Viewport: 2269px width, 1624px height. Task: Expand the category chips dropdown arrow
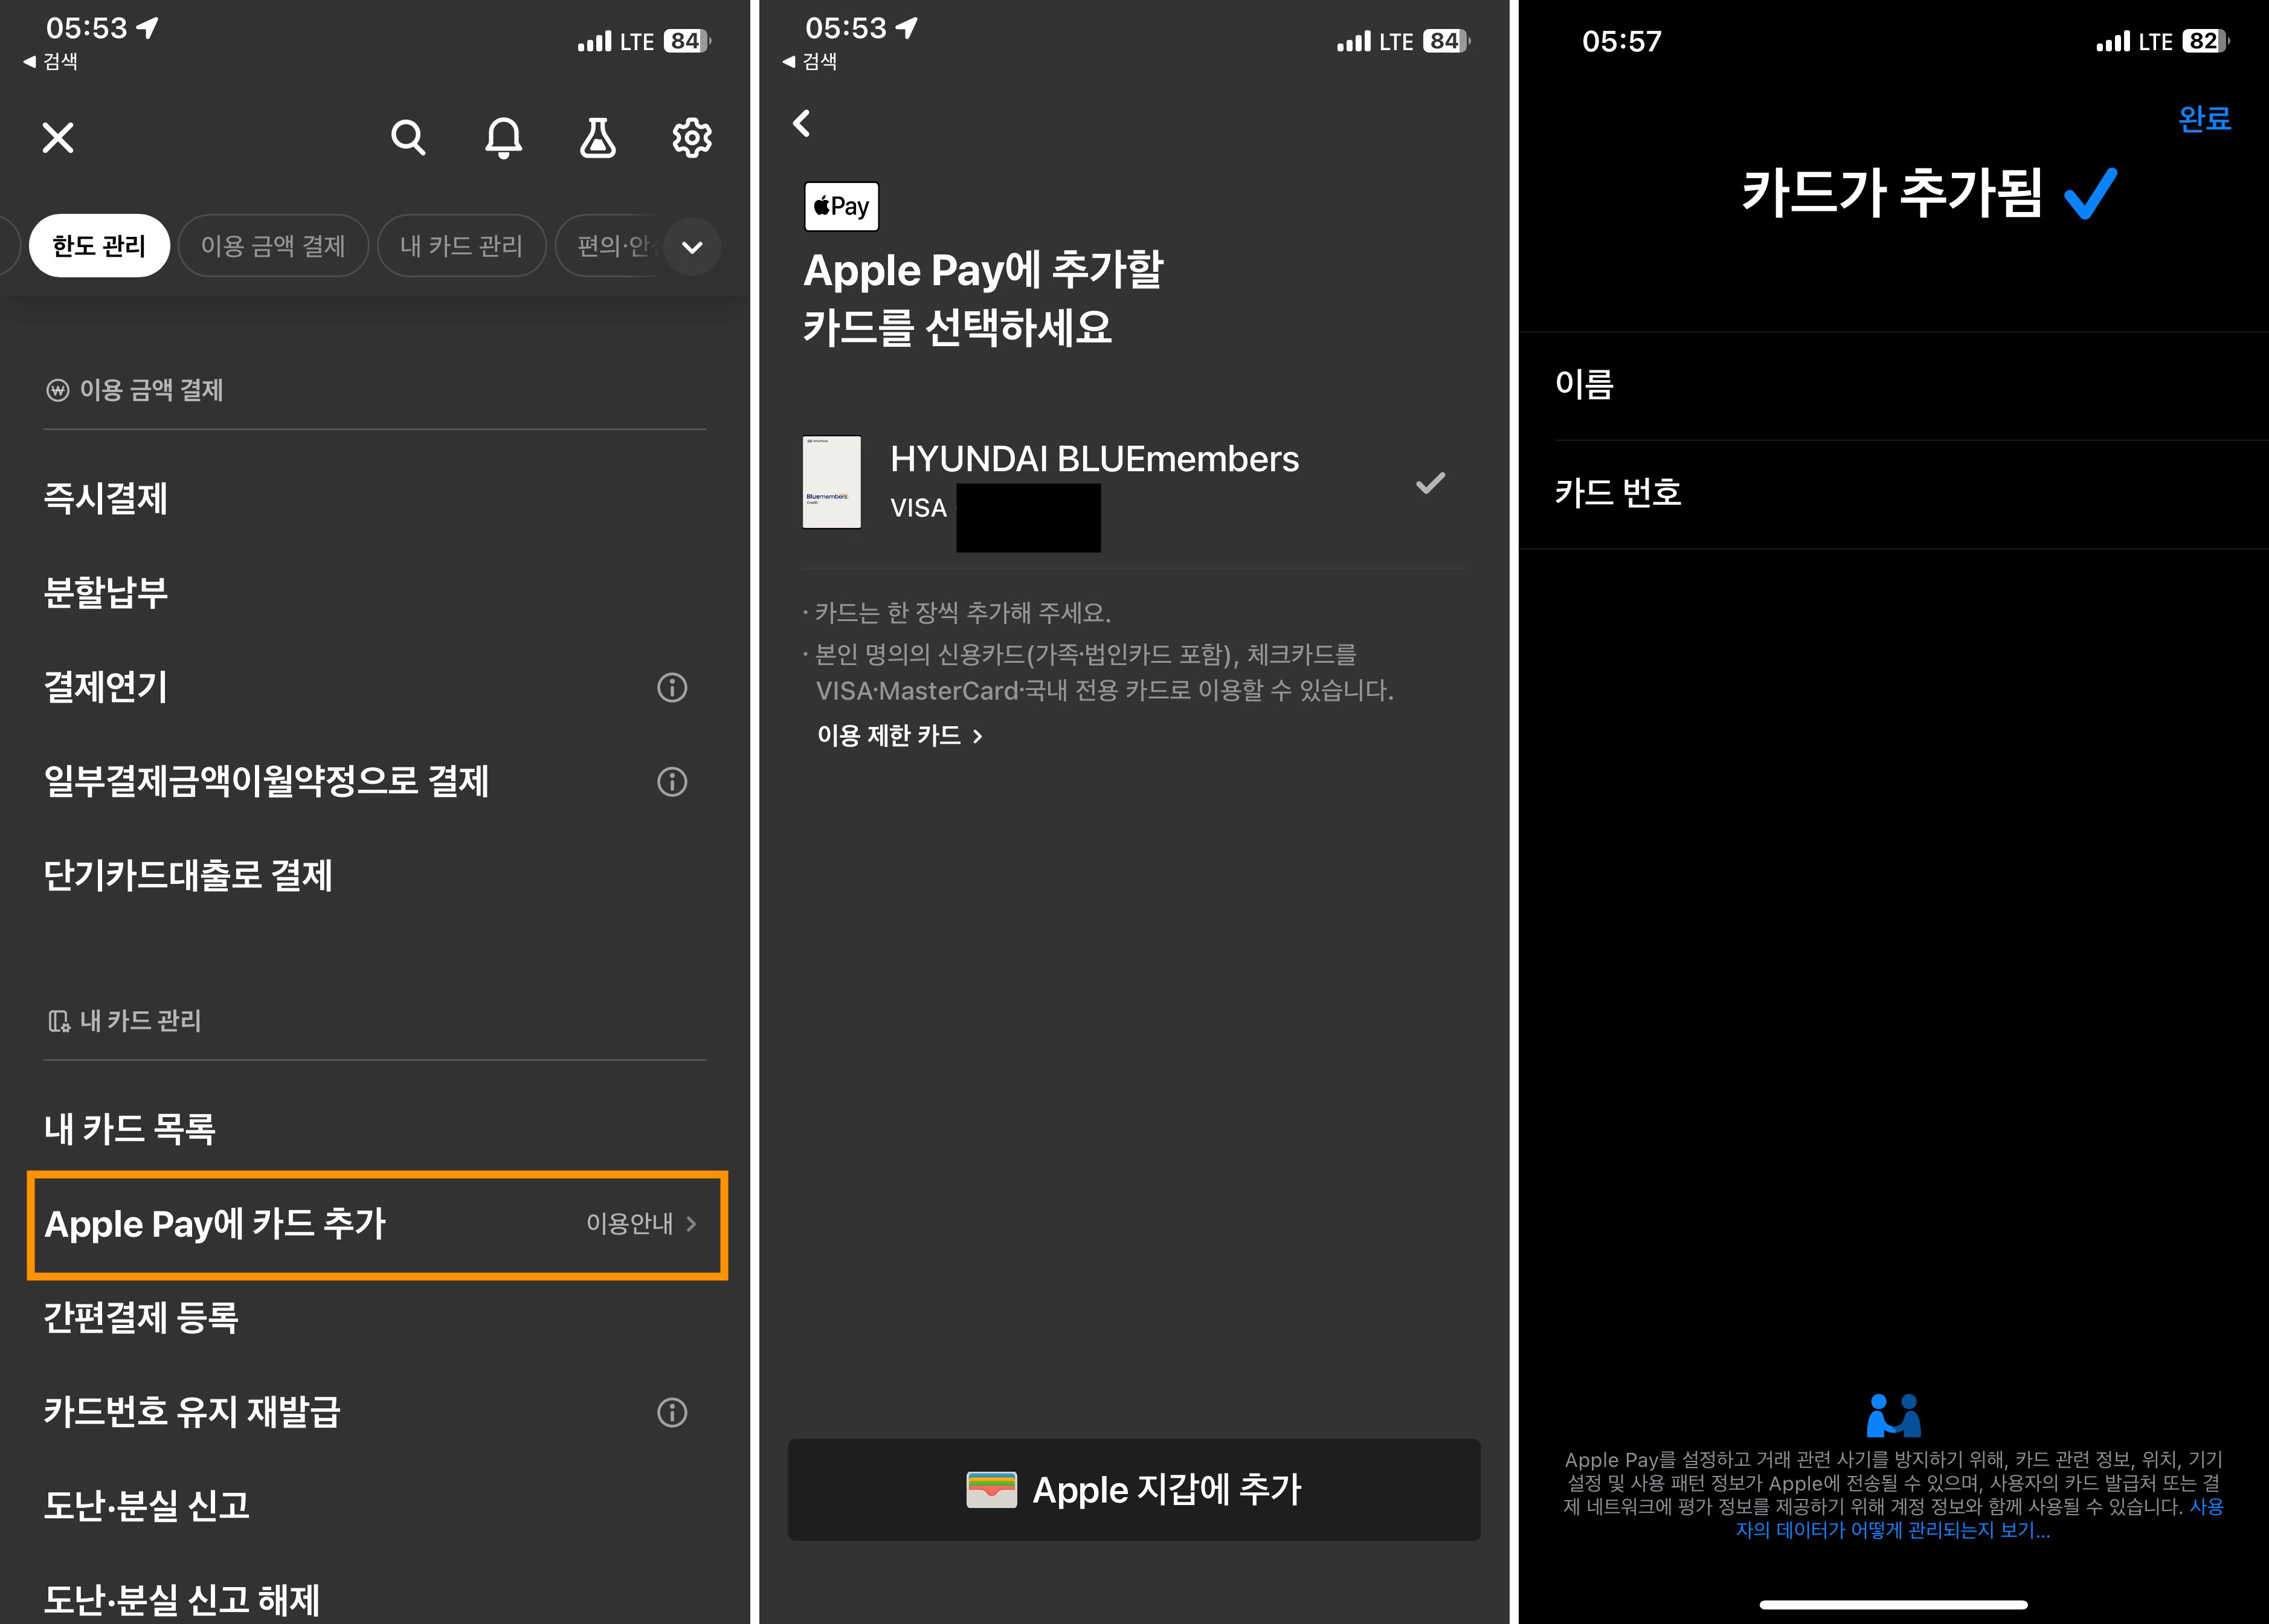click(692, 246)
